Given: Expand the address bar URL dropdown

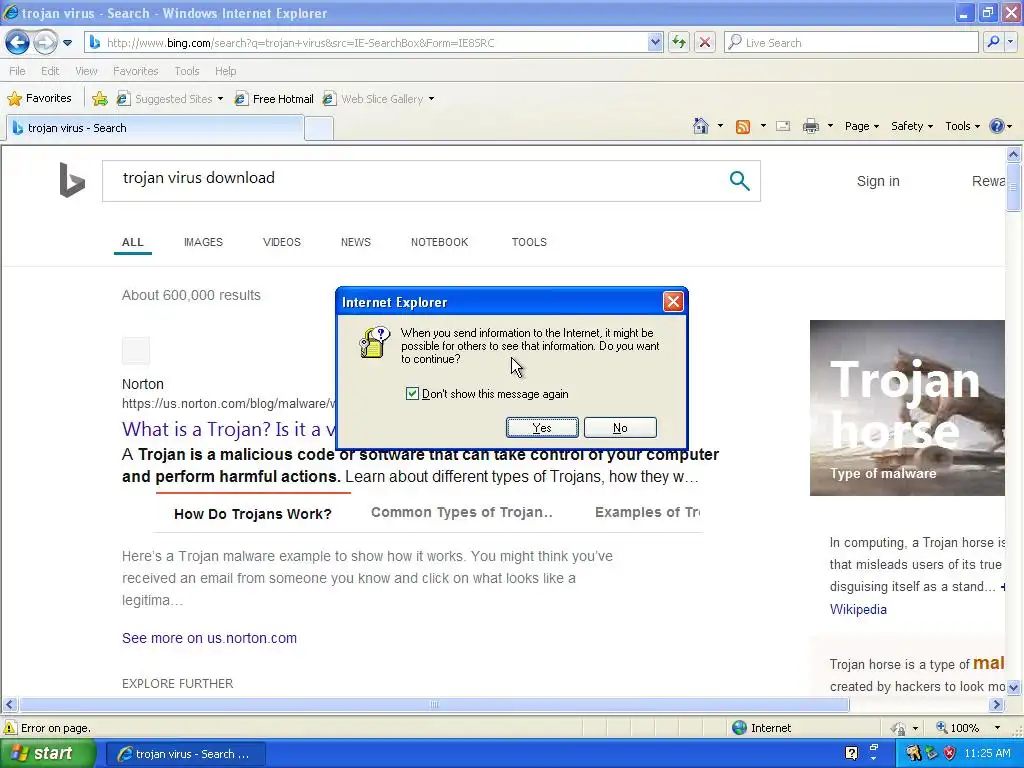Looking at the screenshot, I should coord(655,42).
